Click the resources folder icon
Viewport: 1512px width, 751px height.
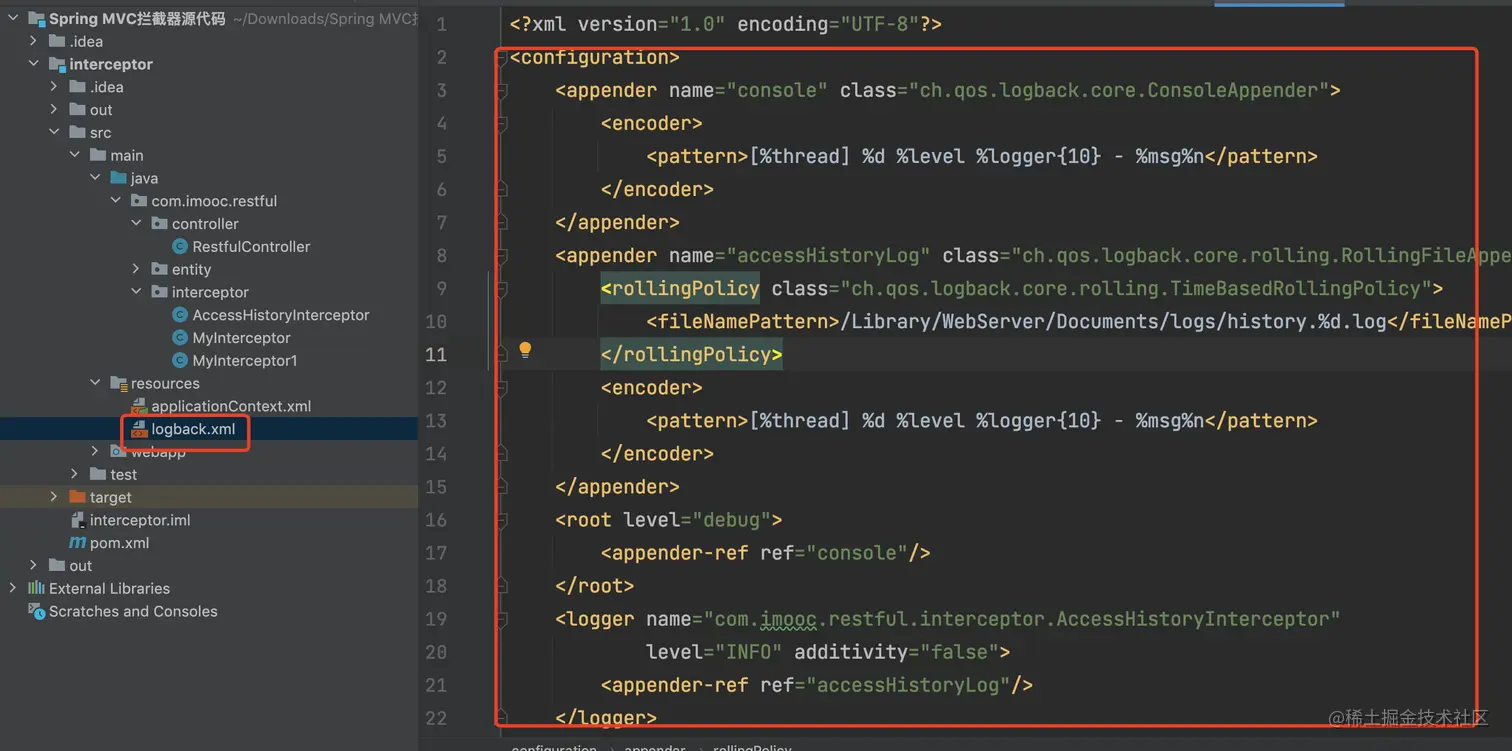pos(118,383)
